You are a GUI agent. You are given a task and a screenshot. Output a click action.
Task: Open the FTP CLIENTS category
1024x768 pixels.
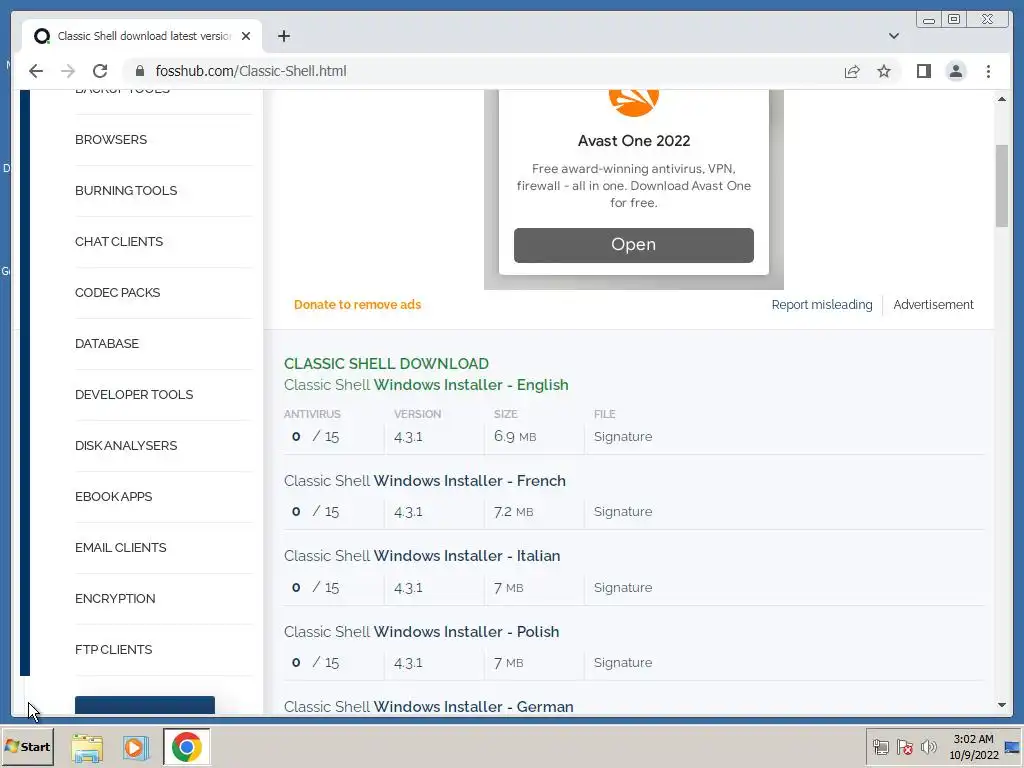[x=114, y=649]
